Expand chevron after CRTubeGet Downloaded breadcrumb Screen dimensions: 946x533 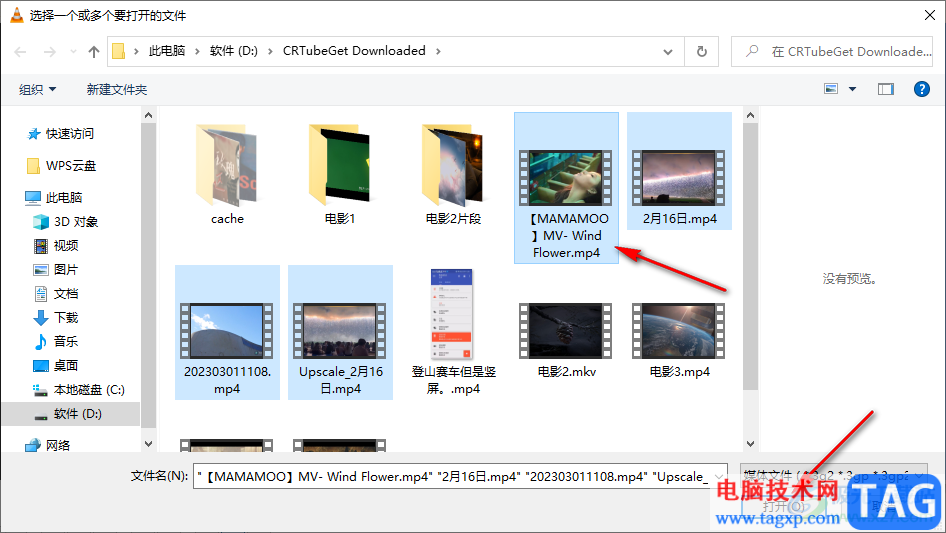tap(438, 52)
